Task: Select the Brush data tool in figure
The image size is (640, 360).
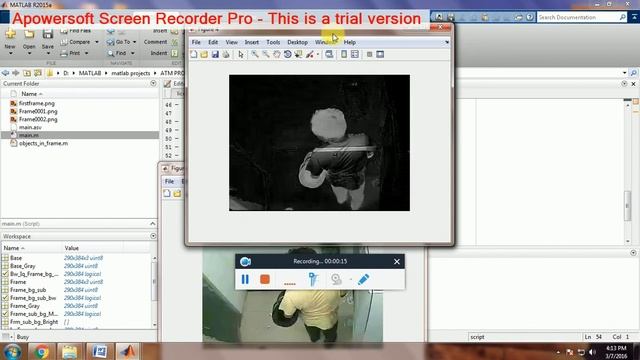Action: [x=310, y=54]
